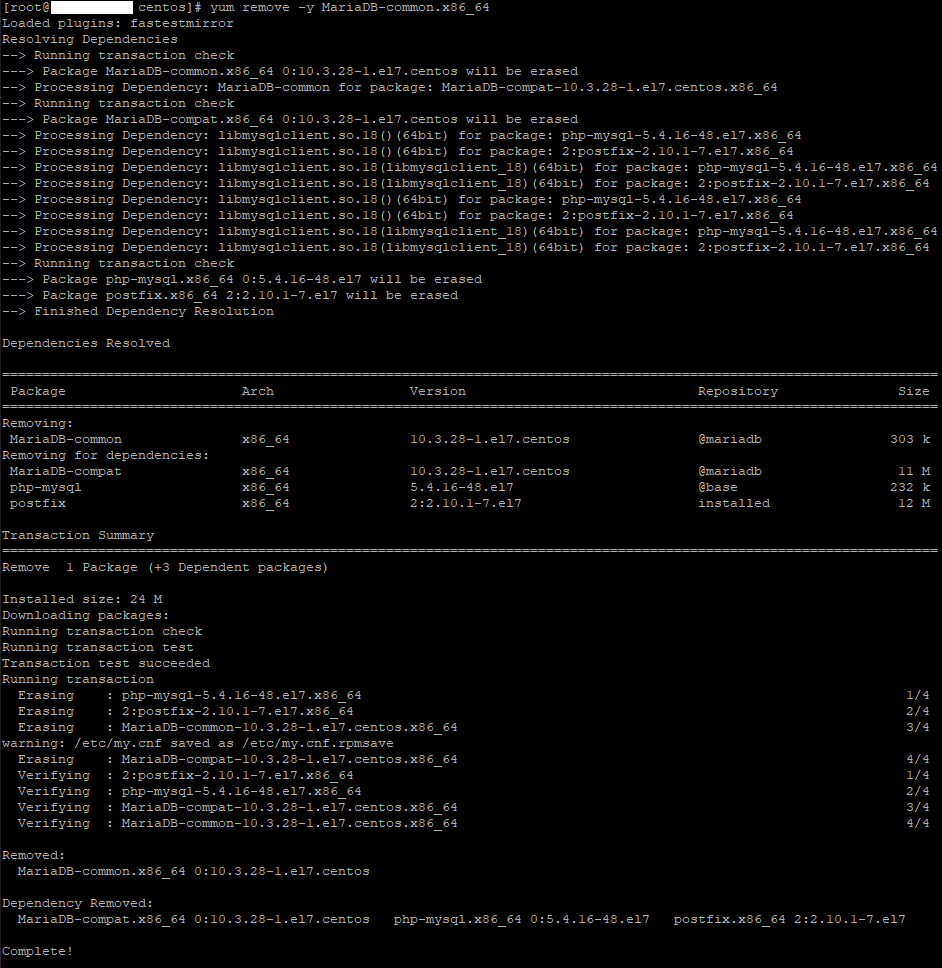
Task: Click the '12 M' size value
Action: tap(914, 504)
